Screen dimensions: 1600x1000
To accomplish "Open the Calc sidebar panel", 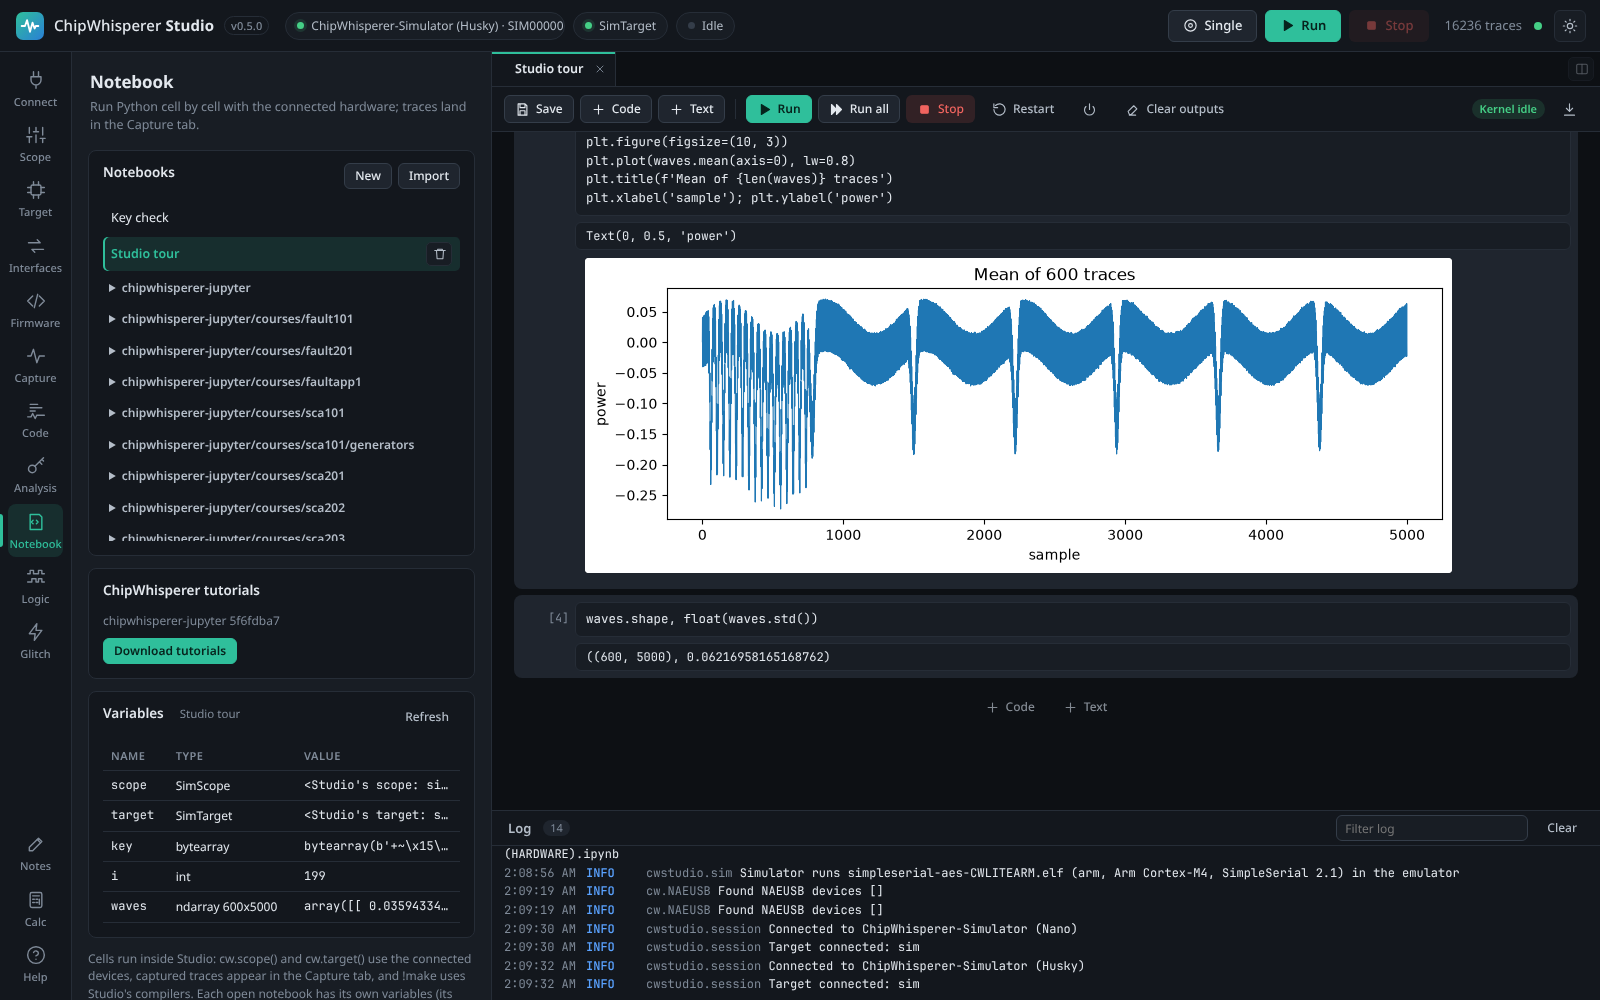I will (x=35, y=909).
